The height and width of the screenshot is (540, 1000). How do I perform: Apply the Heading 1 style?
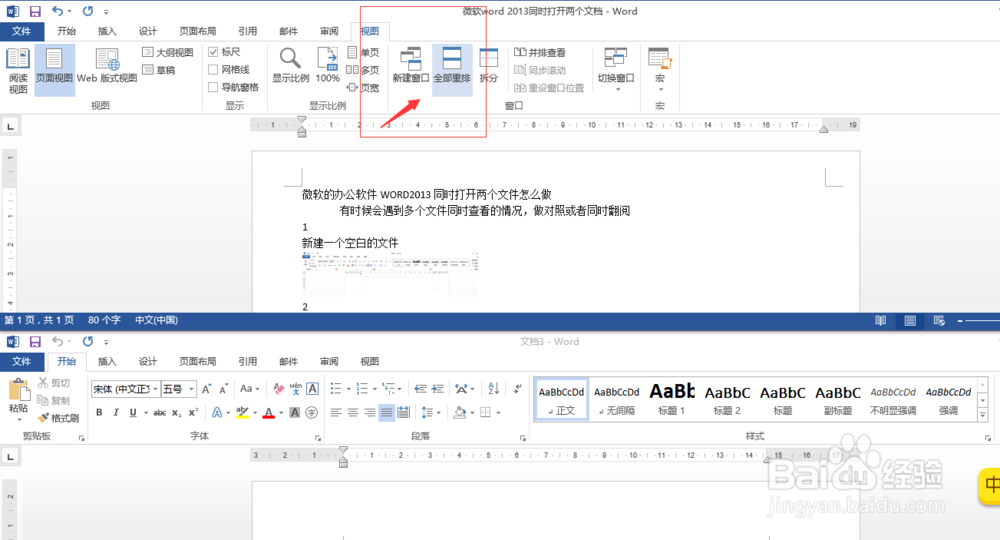click(672, 398)
